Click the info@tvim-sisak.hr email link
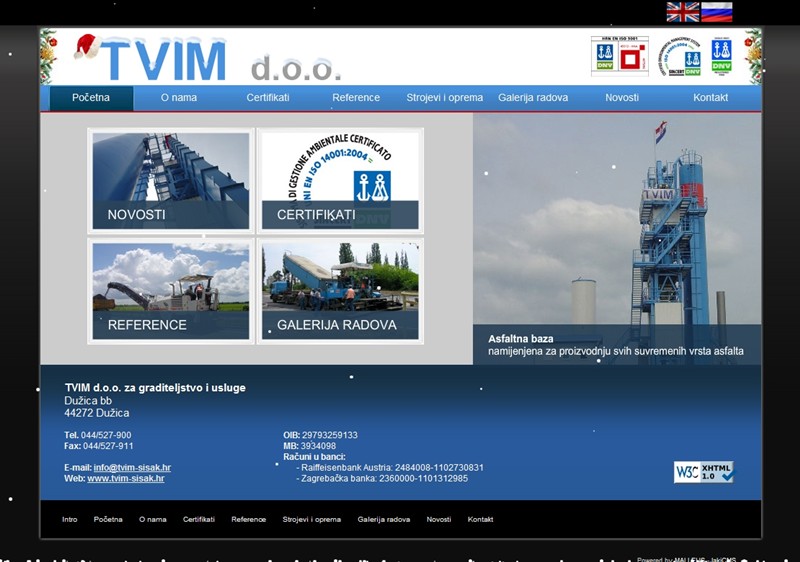This screenshot has width=800, height=562. coord(132,468)
